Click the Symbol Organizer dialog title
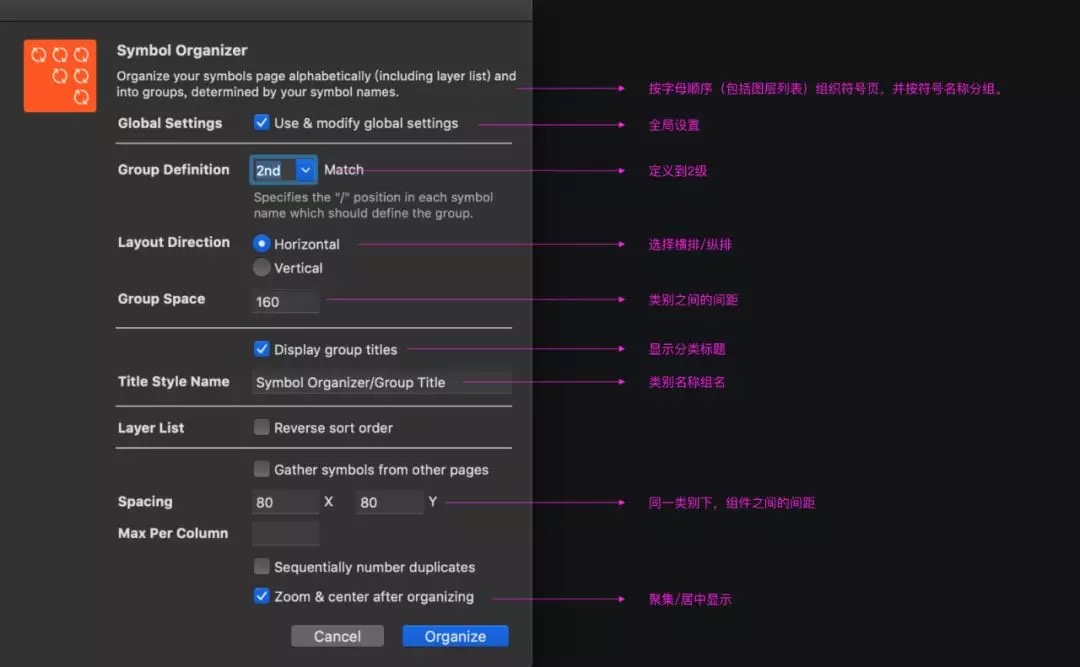This screenshot has width=1080, height=667. pyautogui.click(x=182, y=50)
